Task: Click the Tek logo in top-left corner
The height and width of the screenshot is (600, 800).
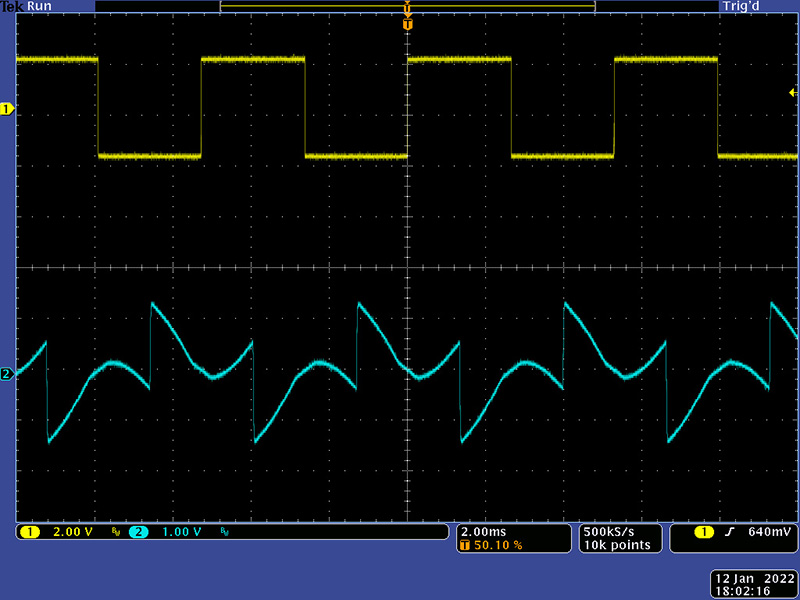Action: click(12, 6)
